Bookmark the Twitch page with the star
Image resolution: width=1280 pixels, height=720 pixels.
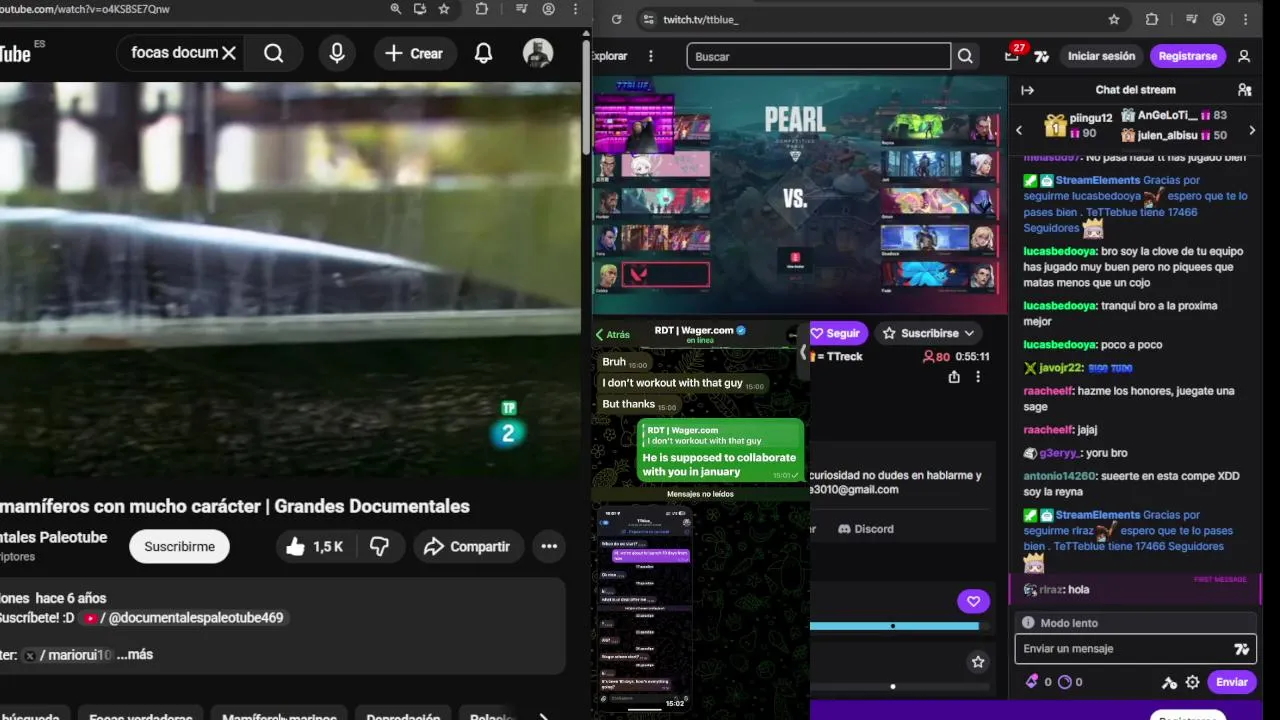tap(1114, 19)
